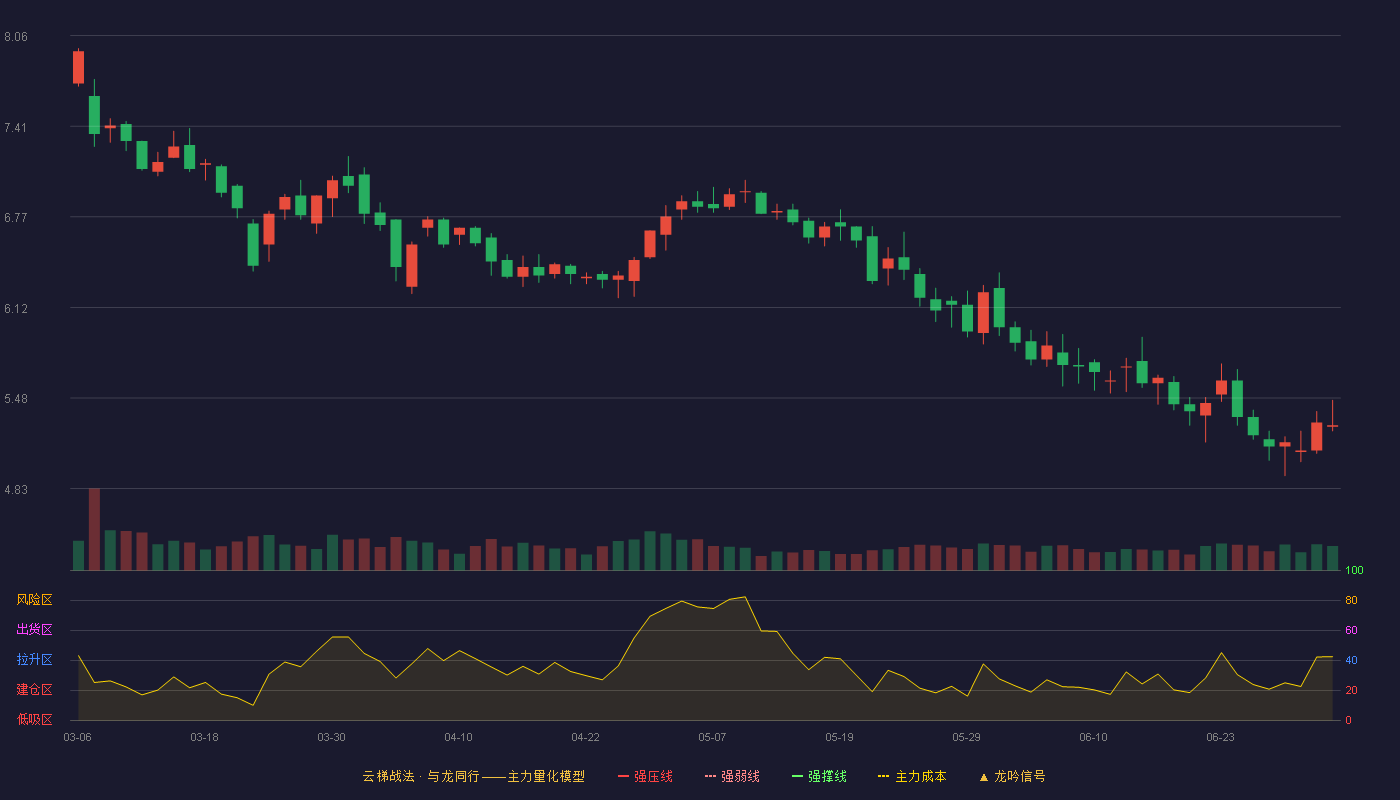Toggle the 主力成本 legend series
The width and height of the screenshot is (1400, 800).
tap(912, 776)
